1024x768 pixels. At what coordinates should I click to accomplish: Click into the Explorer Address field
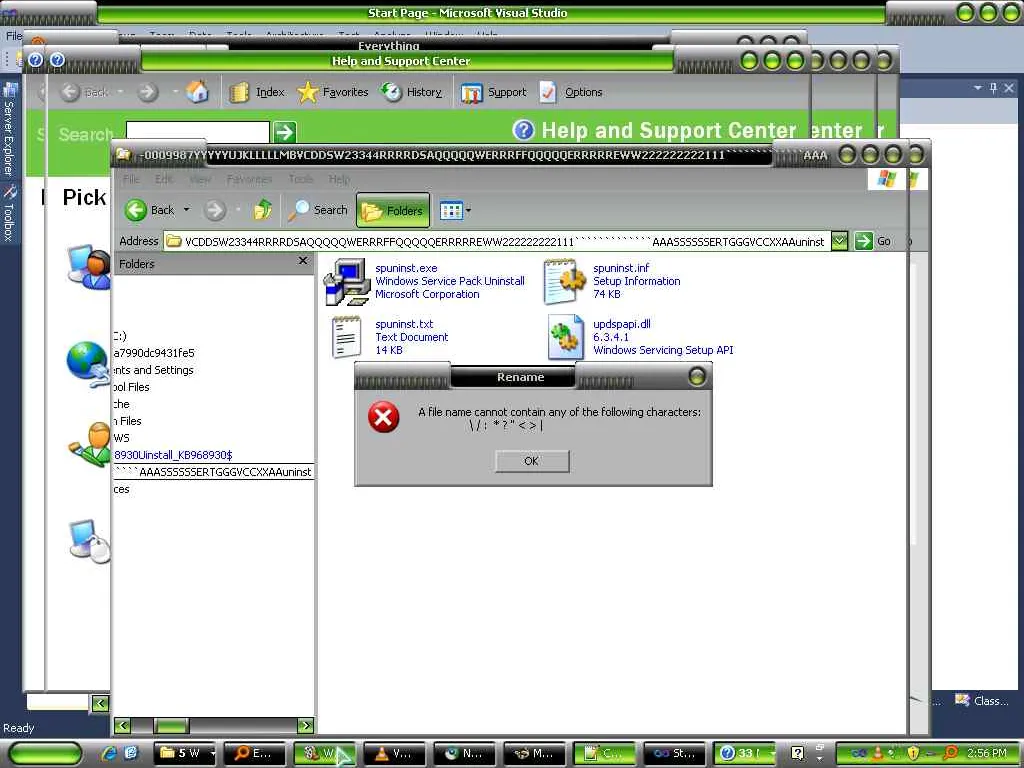coord(498,242)
